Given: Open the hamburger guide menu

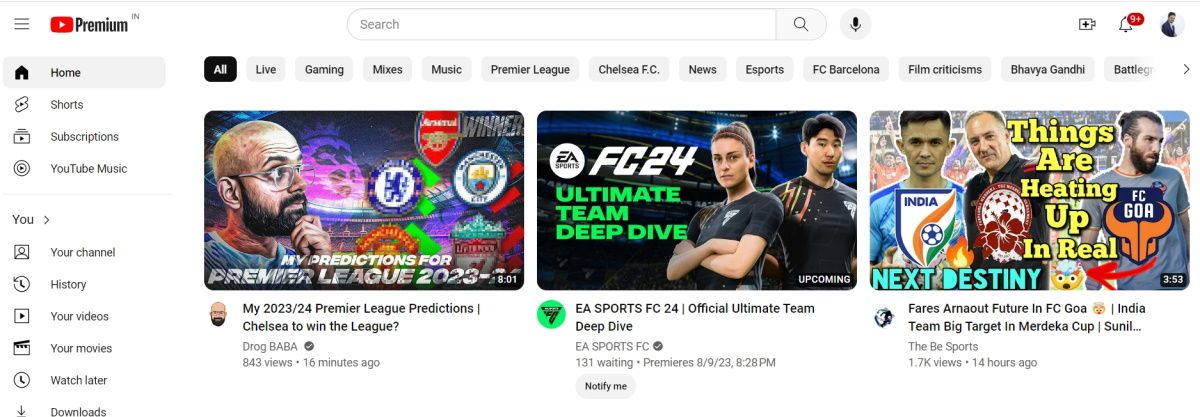Looking at the screenshot, I should click(22, 24).
